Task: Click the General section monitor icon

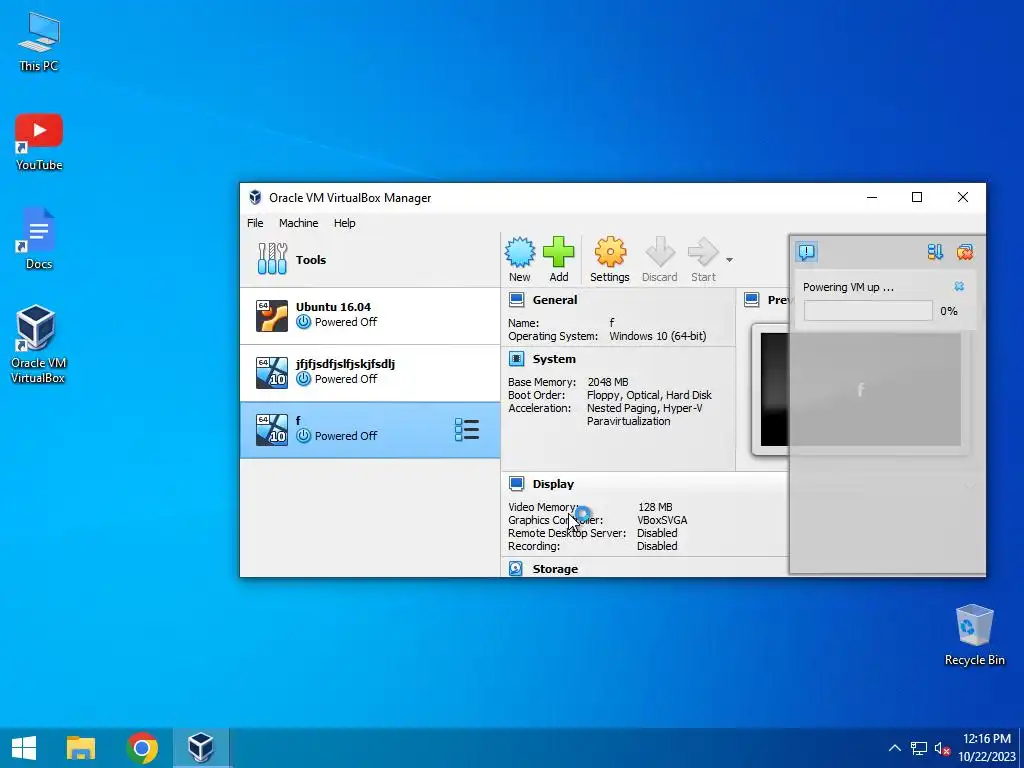Action: coord(517,300)
